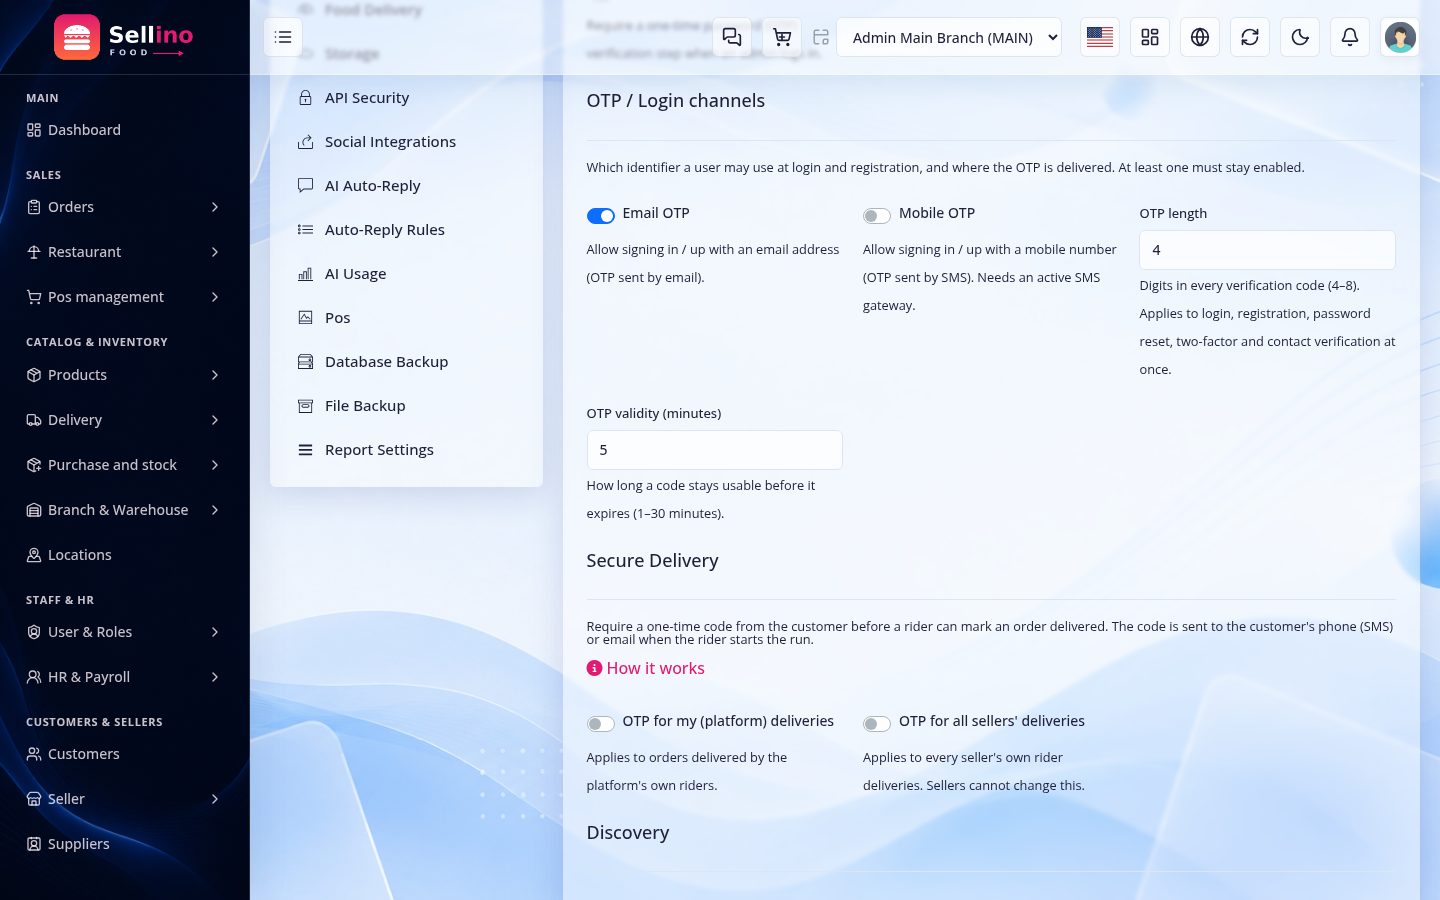Open the shopping cart icon
Screen dimensions: 1440x900
pos(782,37)
